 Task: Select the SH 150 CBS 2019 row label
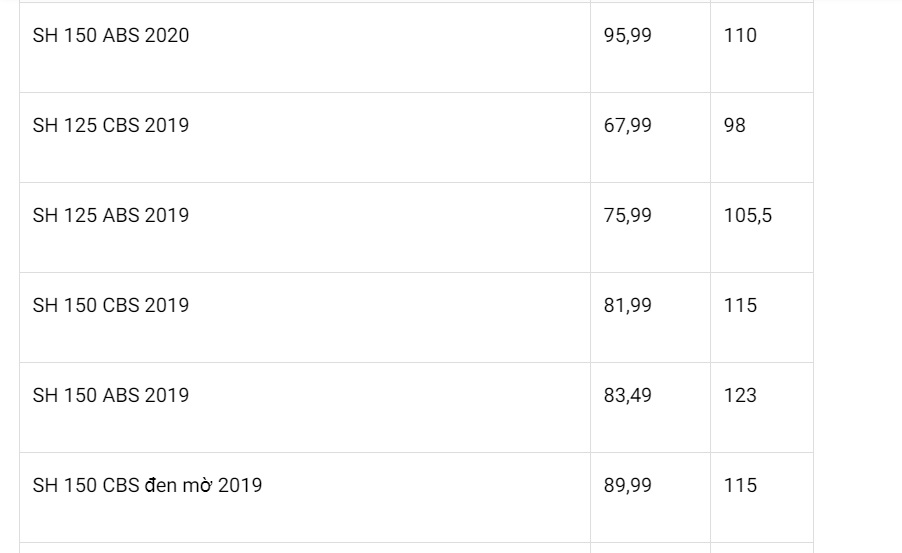111,306
